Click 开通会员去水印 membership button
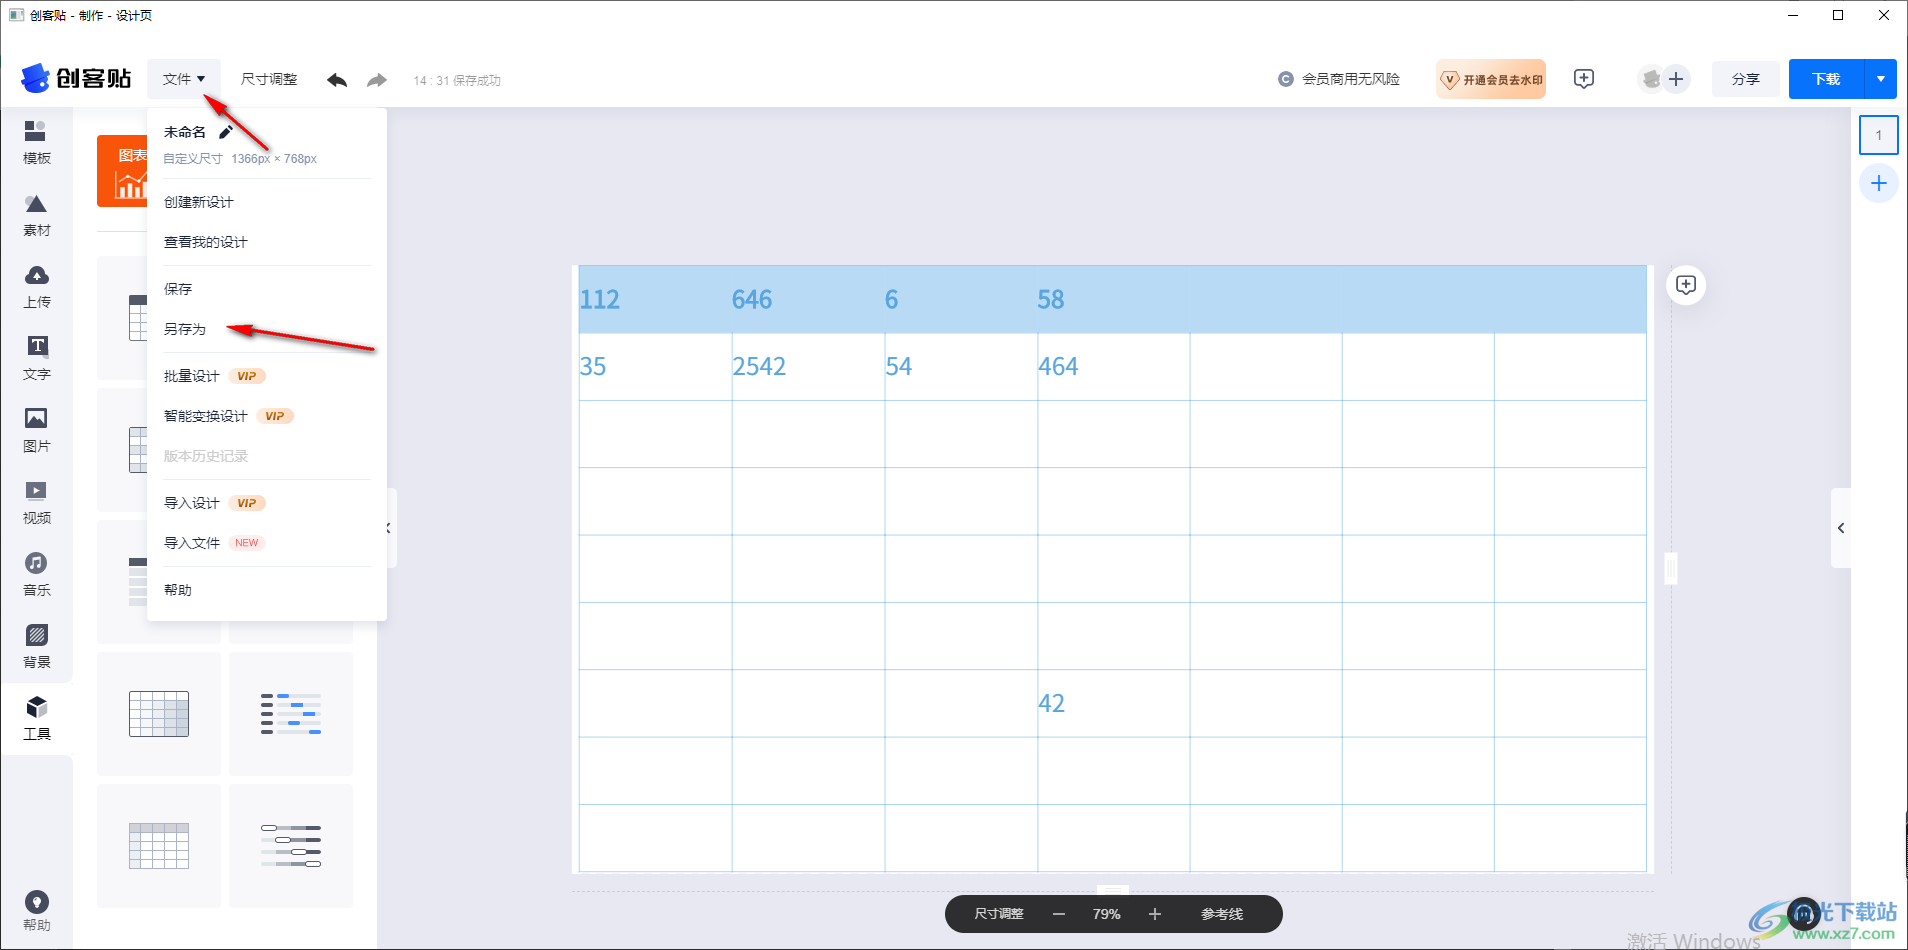1908x950 pixels. (x=1491, y=79)
